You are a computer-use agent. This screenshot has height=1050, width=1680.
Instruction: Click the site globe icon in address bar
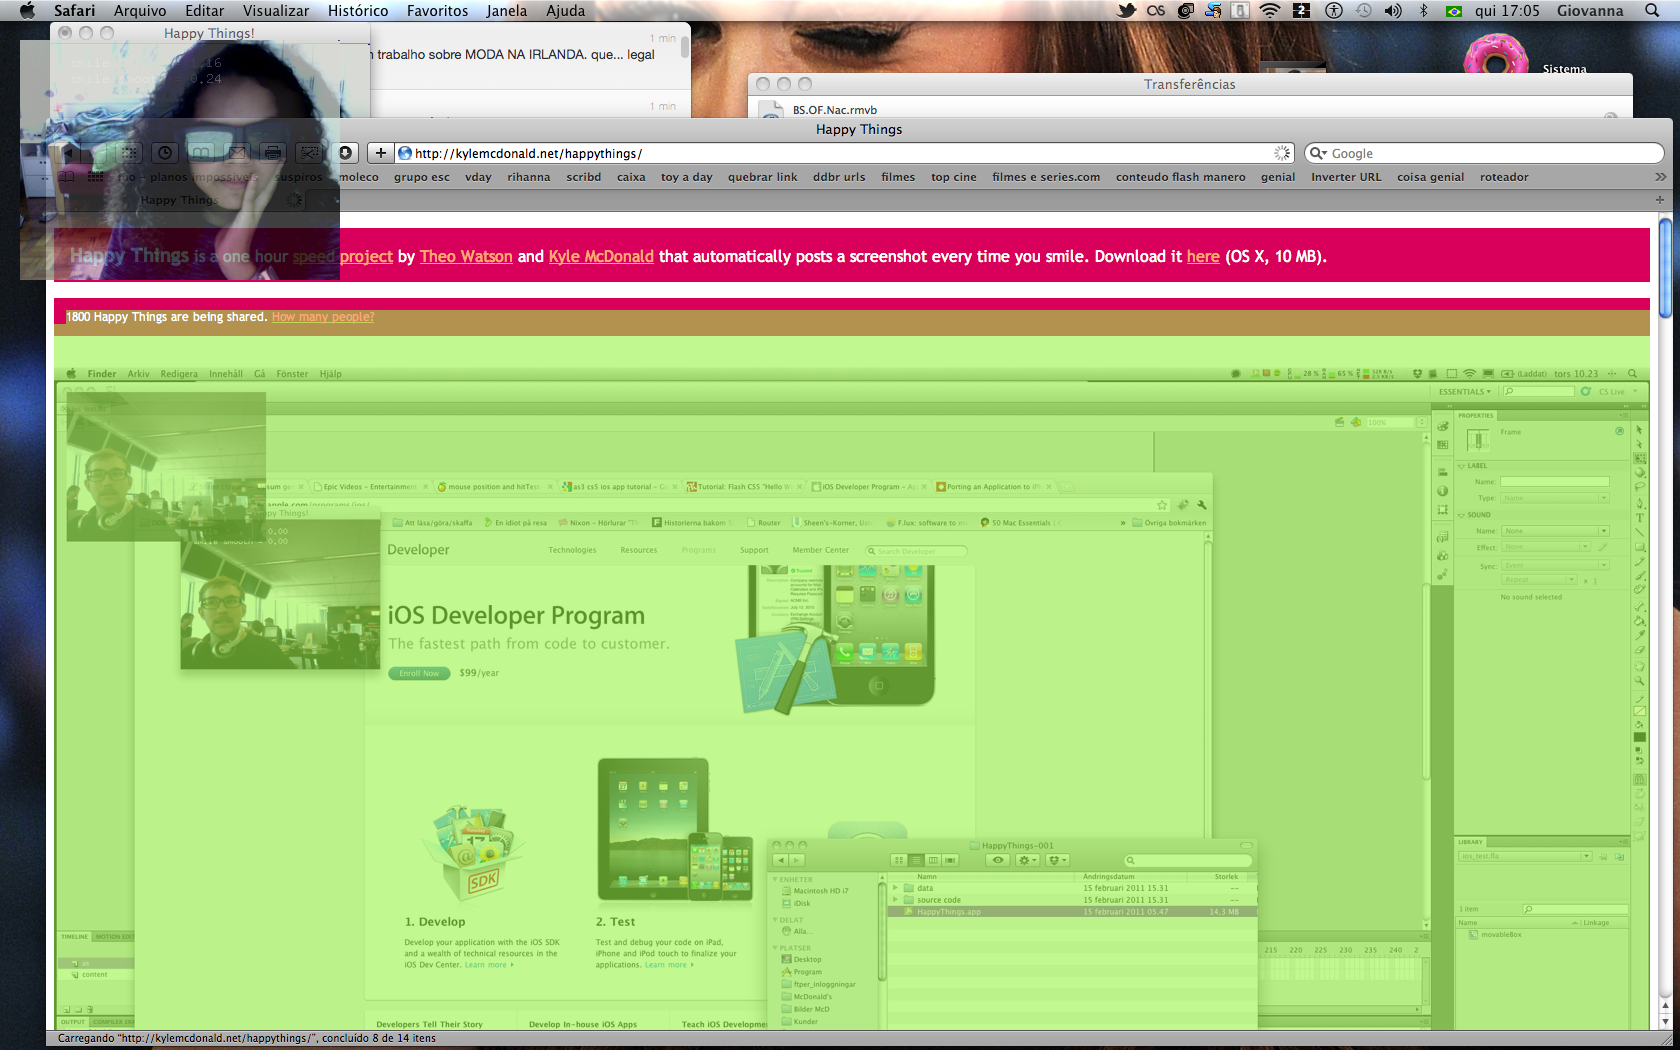[406, 153]
